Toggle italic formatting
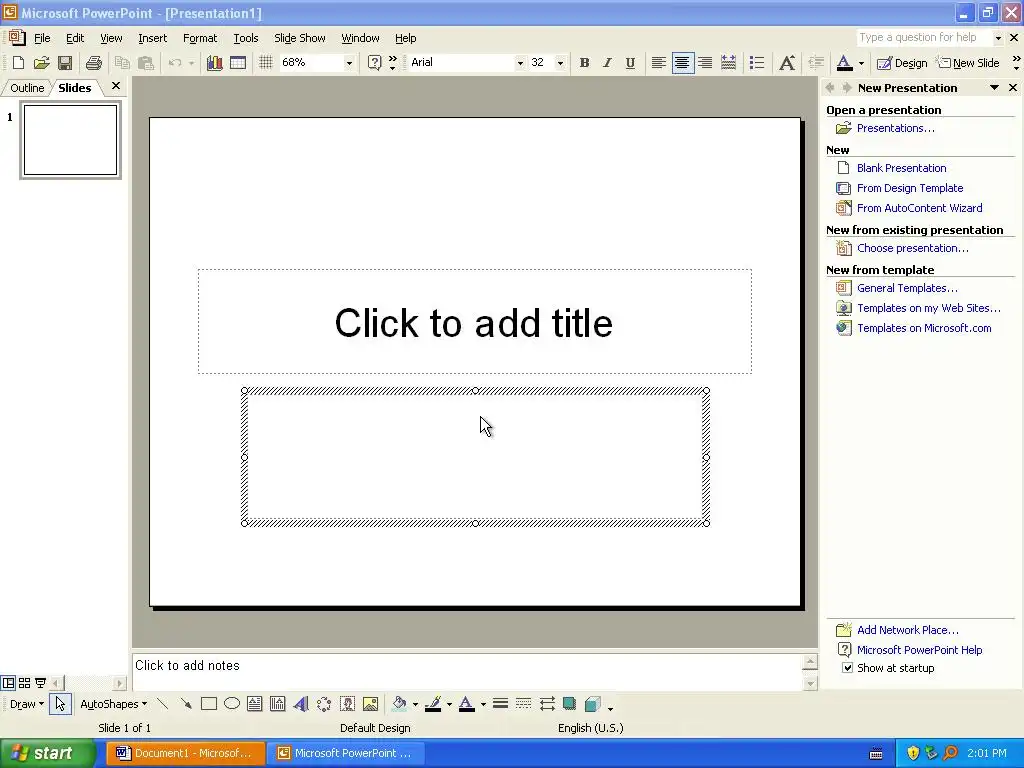Viewport: 1024px width, 768px height. point(607,63)
